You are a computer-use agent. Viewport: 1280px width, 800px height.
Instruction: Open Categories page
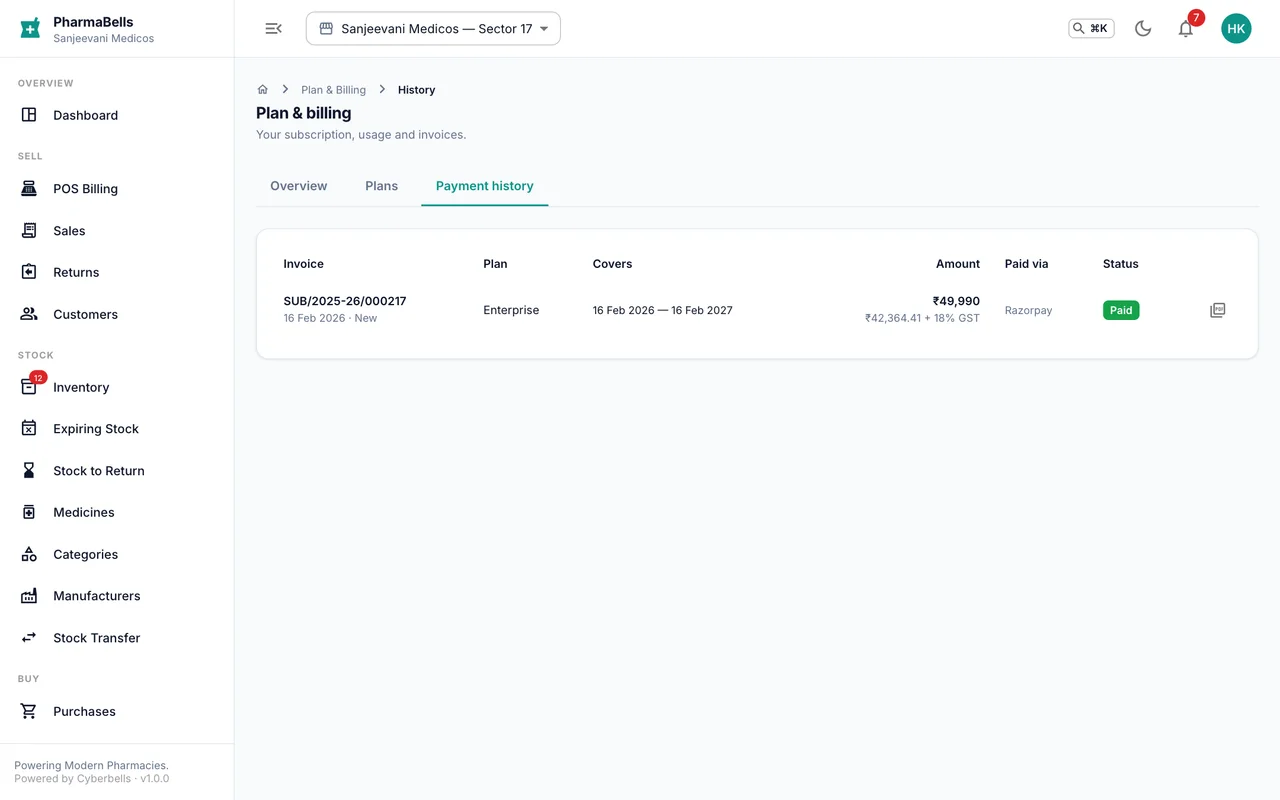(117, 554)
